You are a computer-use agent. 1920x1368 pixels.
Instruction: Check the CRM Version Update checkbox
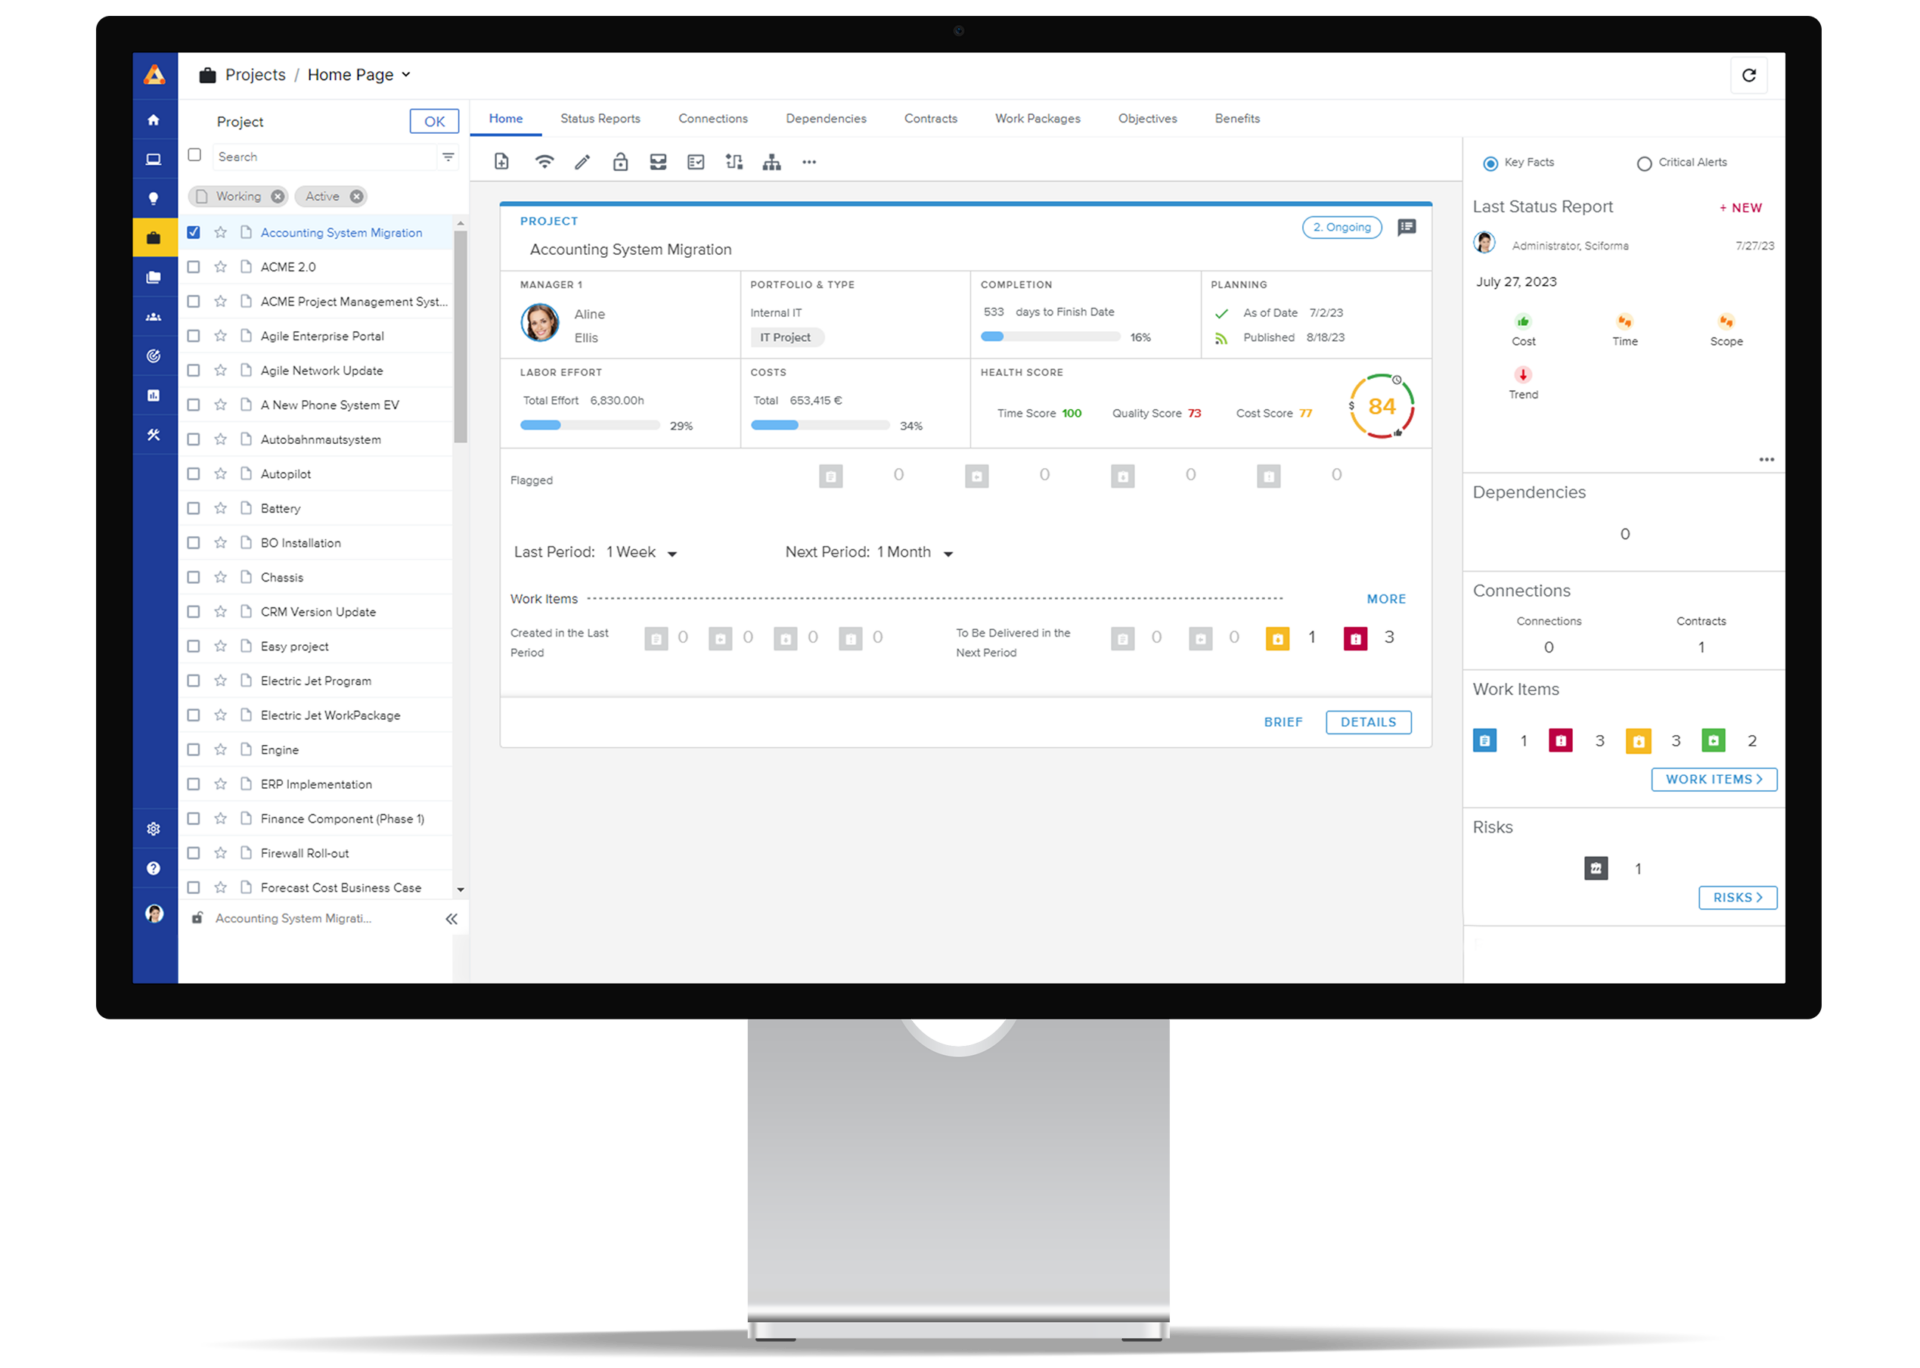194,612
